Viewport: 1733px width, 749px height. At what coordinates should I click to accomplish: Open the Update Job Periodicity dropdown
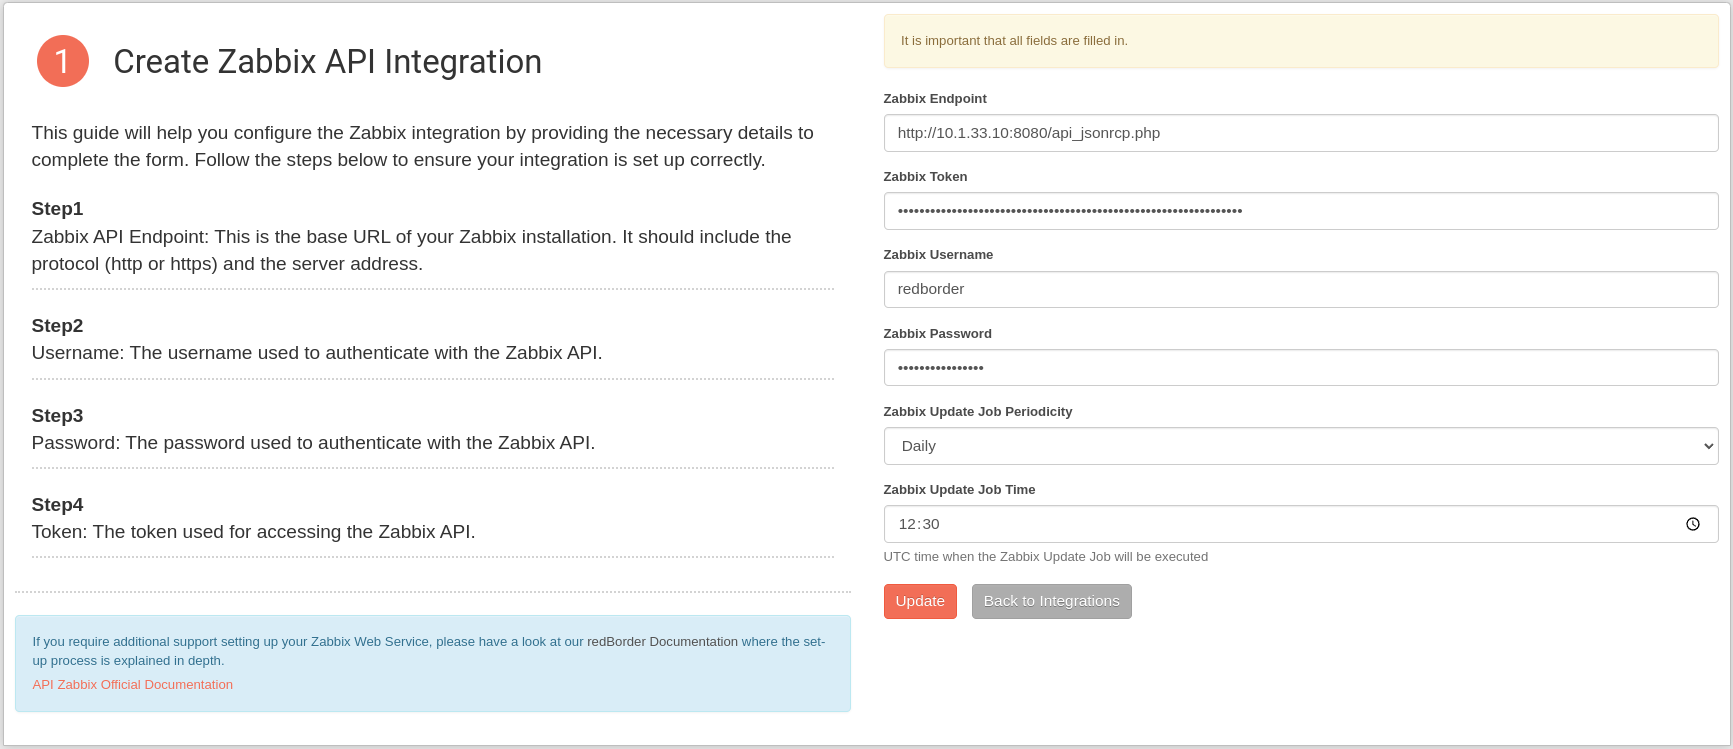click(x=1300, y=446)
